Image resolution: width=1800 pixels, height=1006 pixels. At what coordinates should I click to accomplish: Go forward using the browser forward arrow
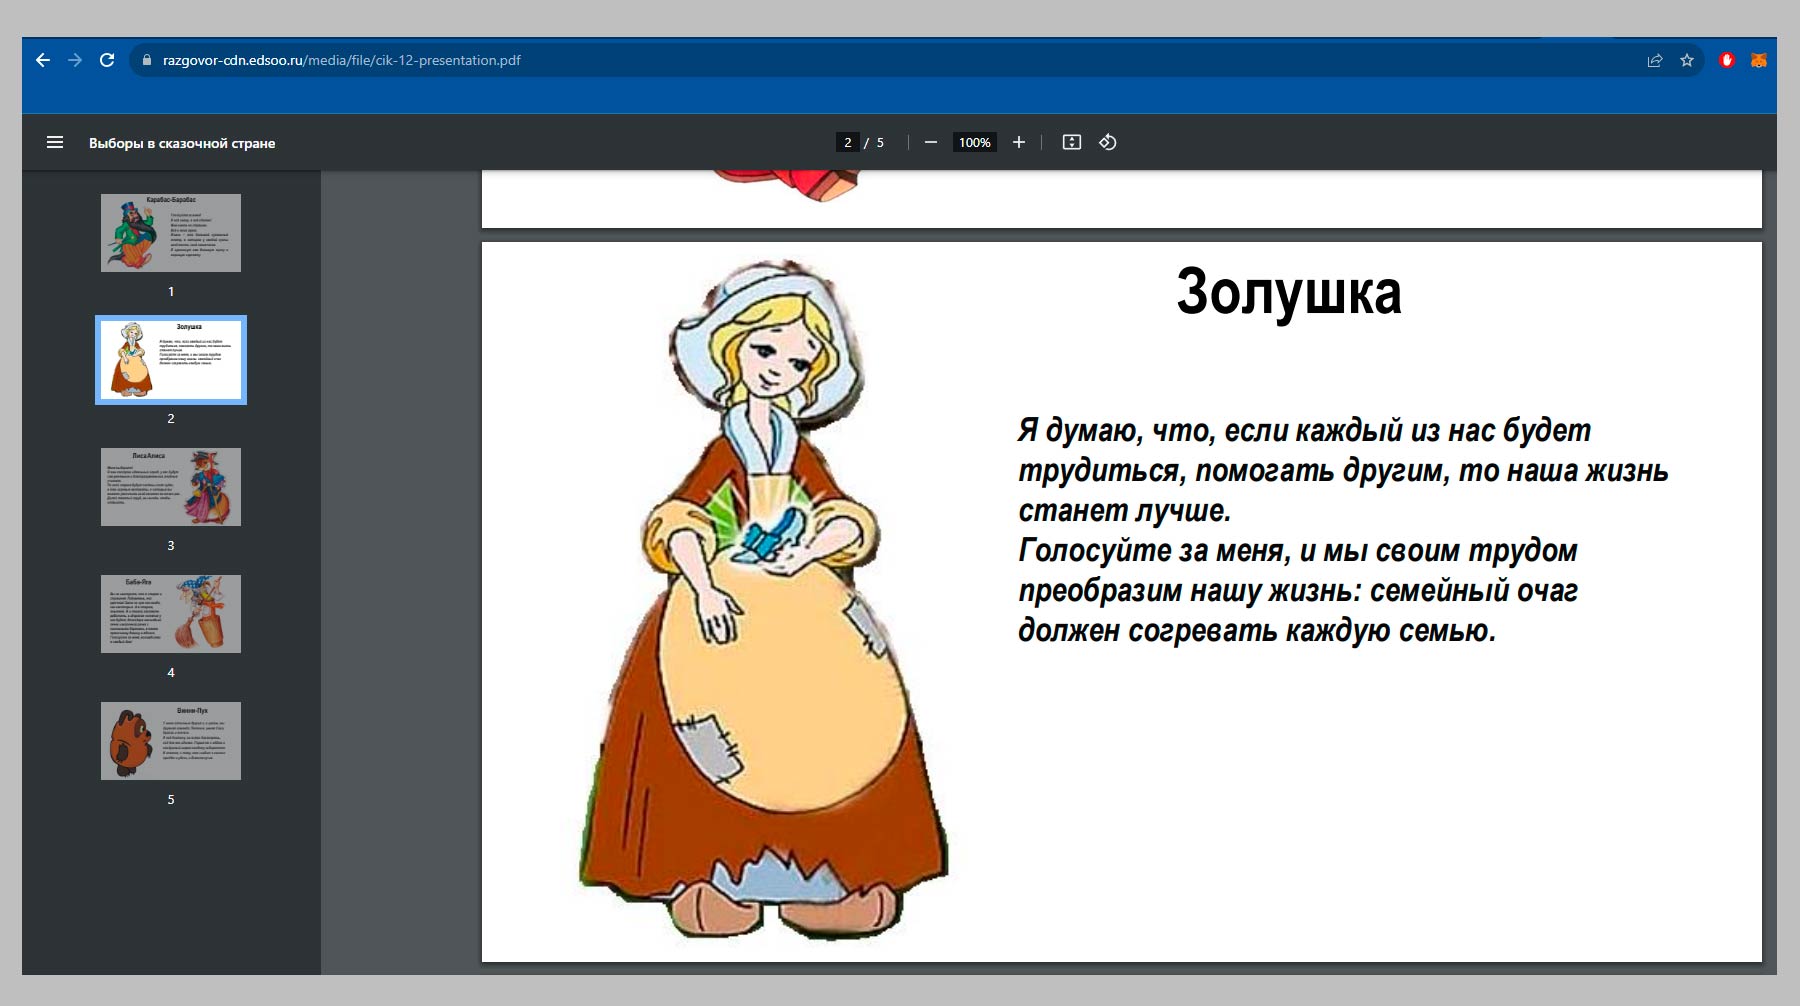(75, 60)
